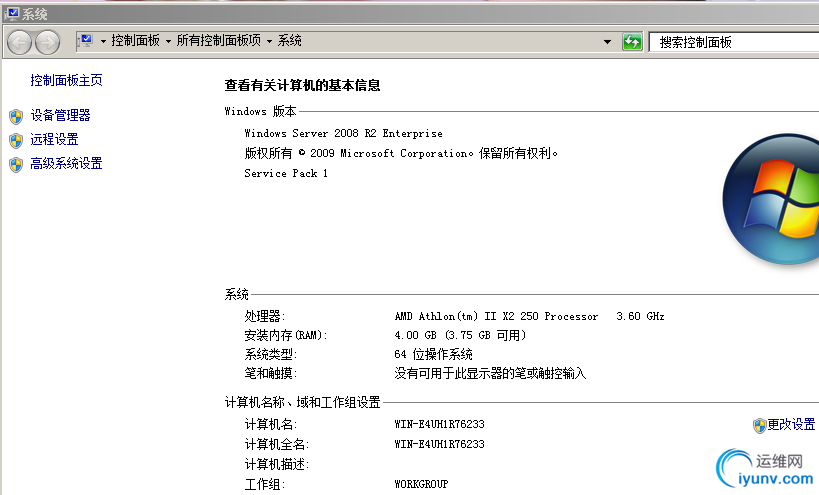This screenshot has width=819, height=495.
Task: Click the Forward navigation arrow button
Action: point(48,42)
